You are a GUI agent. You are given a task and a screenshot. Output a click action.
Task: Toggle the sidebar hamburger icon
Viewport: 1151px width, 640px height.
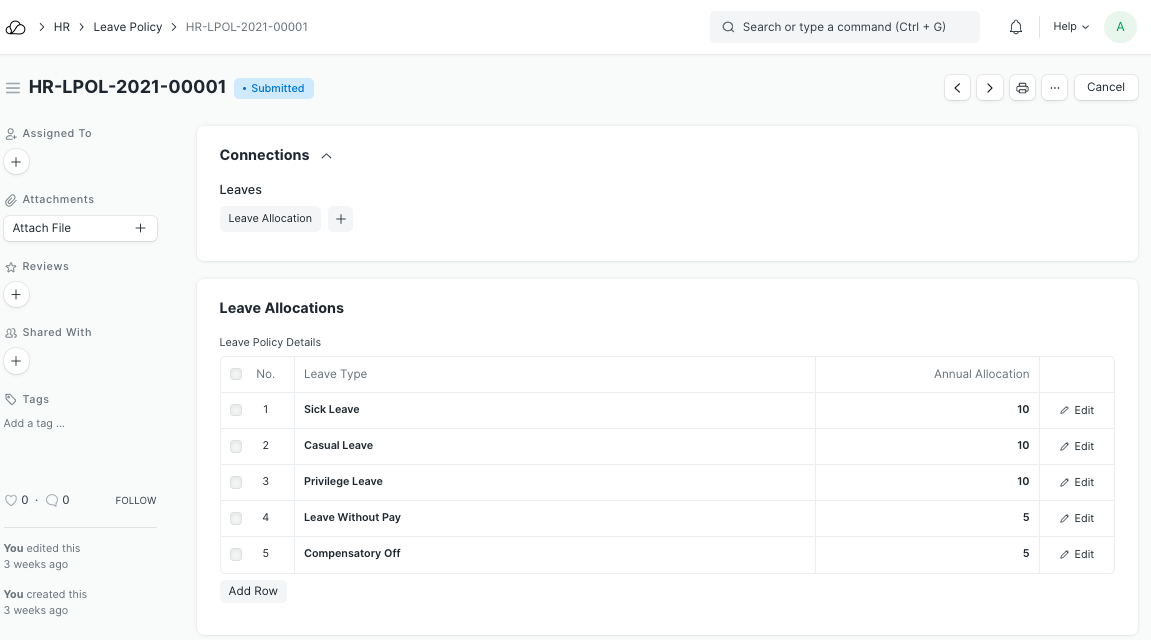click(x=13, y=88)
